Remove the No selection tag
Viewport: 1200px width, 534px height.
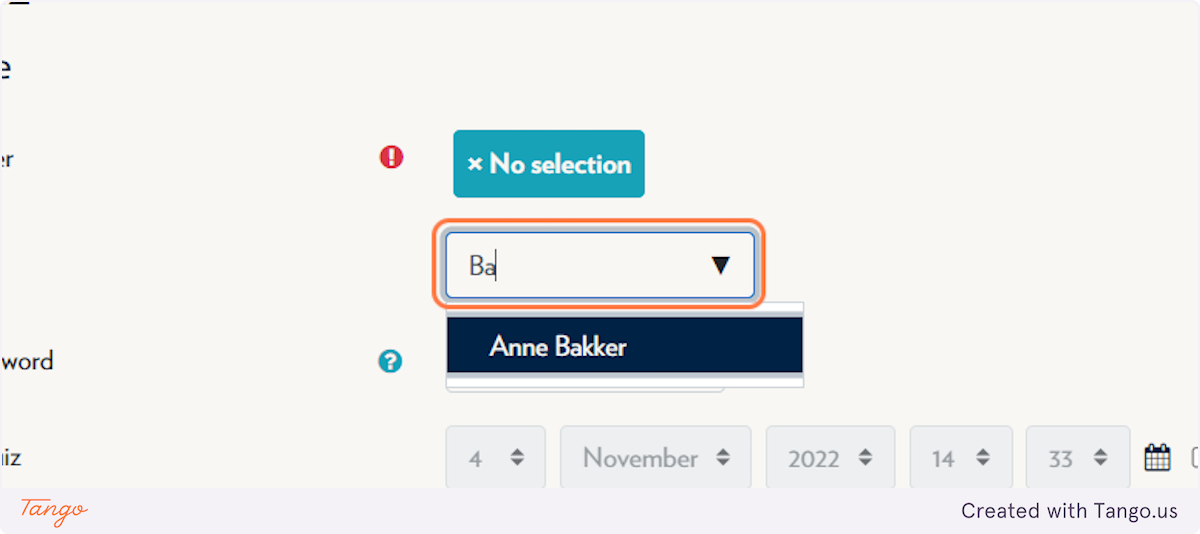coord(549,164)
